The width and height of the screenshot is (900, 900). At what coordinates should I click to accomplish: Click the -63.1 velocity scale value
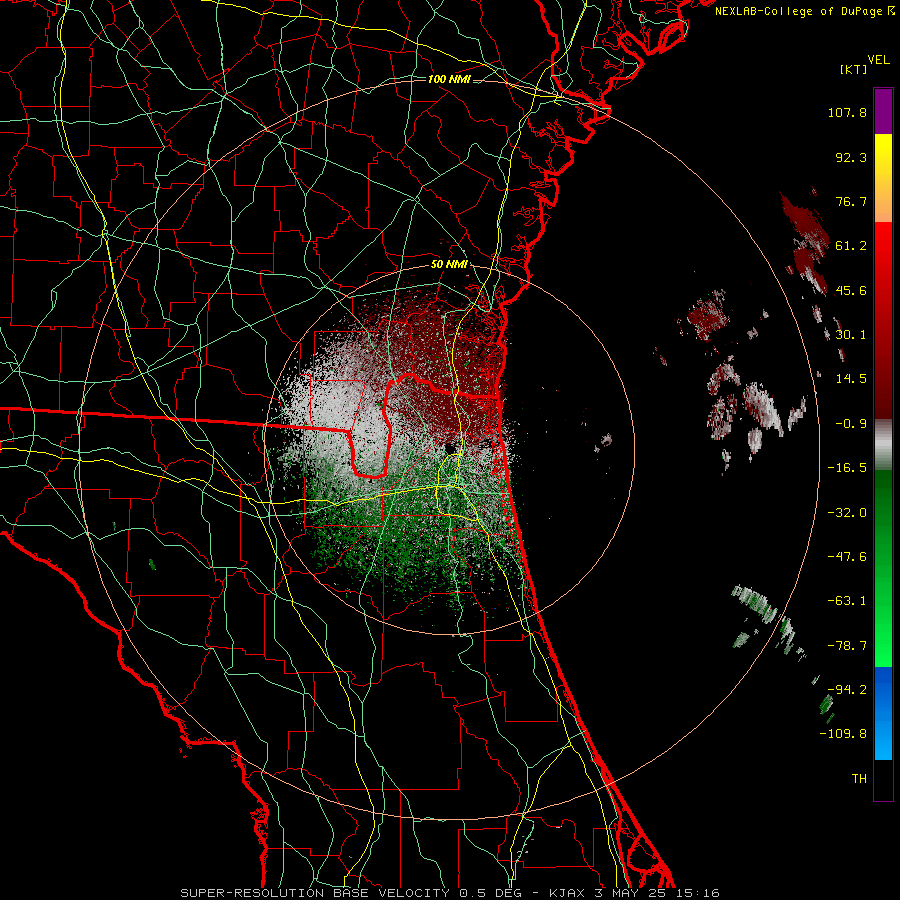847,601
